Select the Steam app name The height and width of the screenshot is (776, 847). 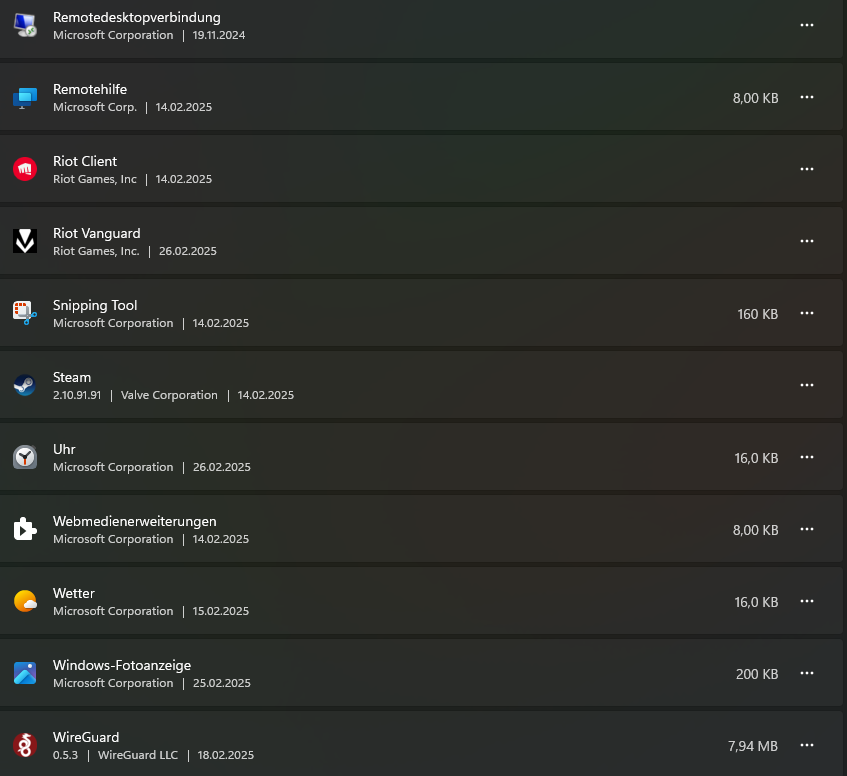click(72, 377)
